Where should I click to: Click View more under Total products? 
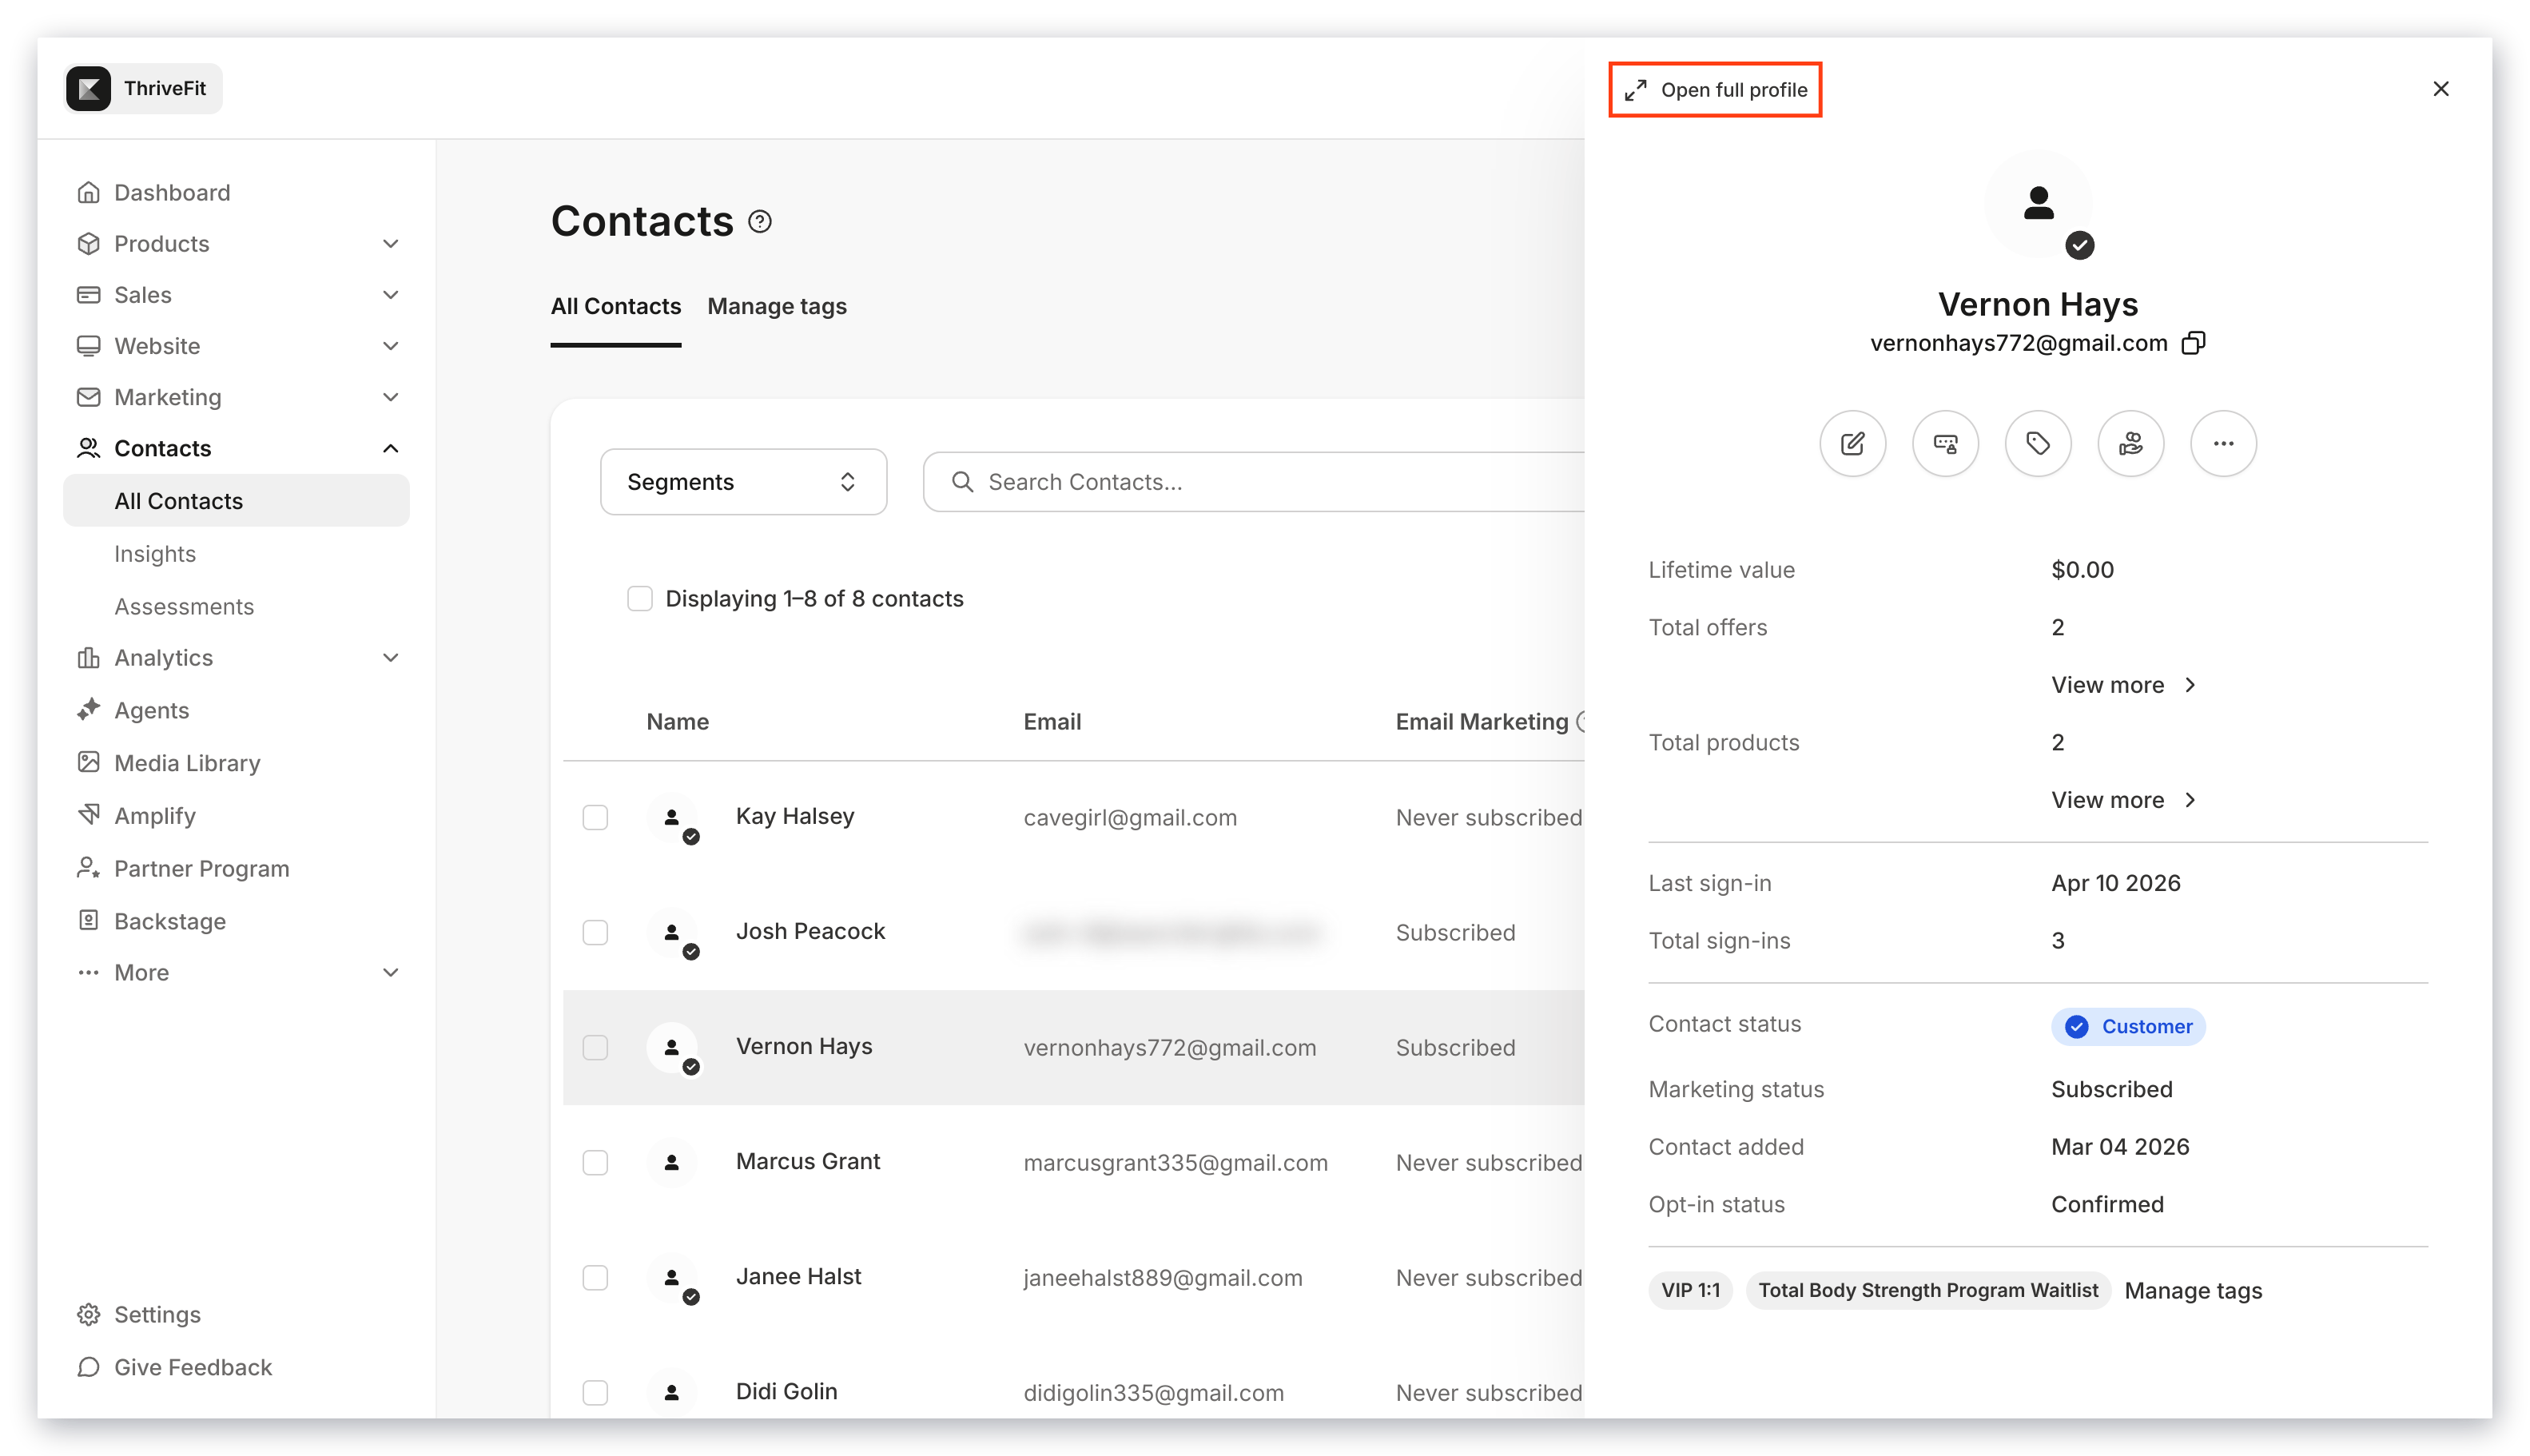pyautogui.click(x=2123, y=800)
